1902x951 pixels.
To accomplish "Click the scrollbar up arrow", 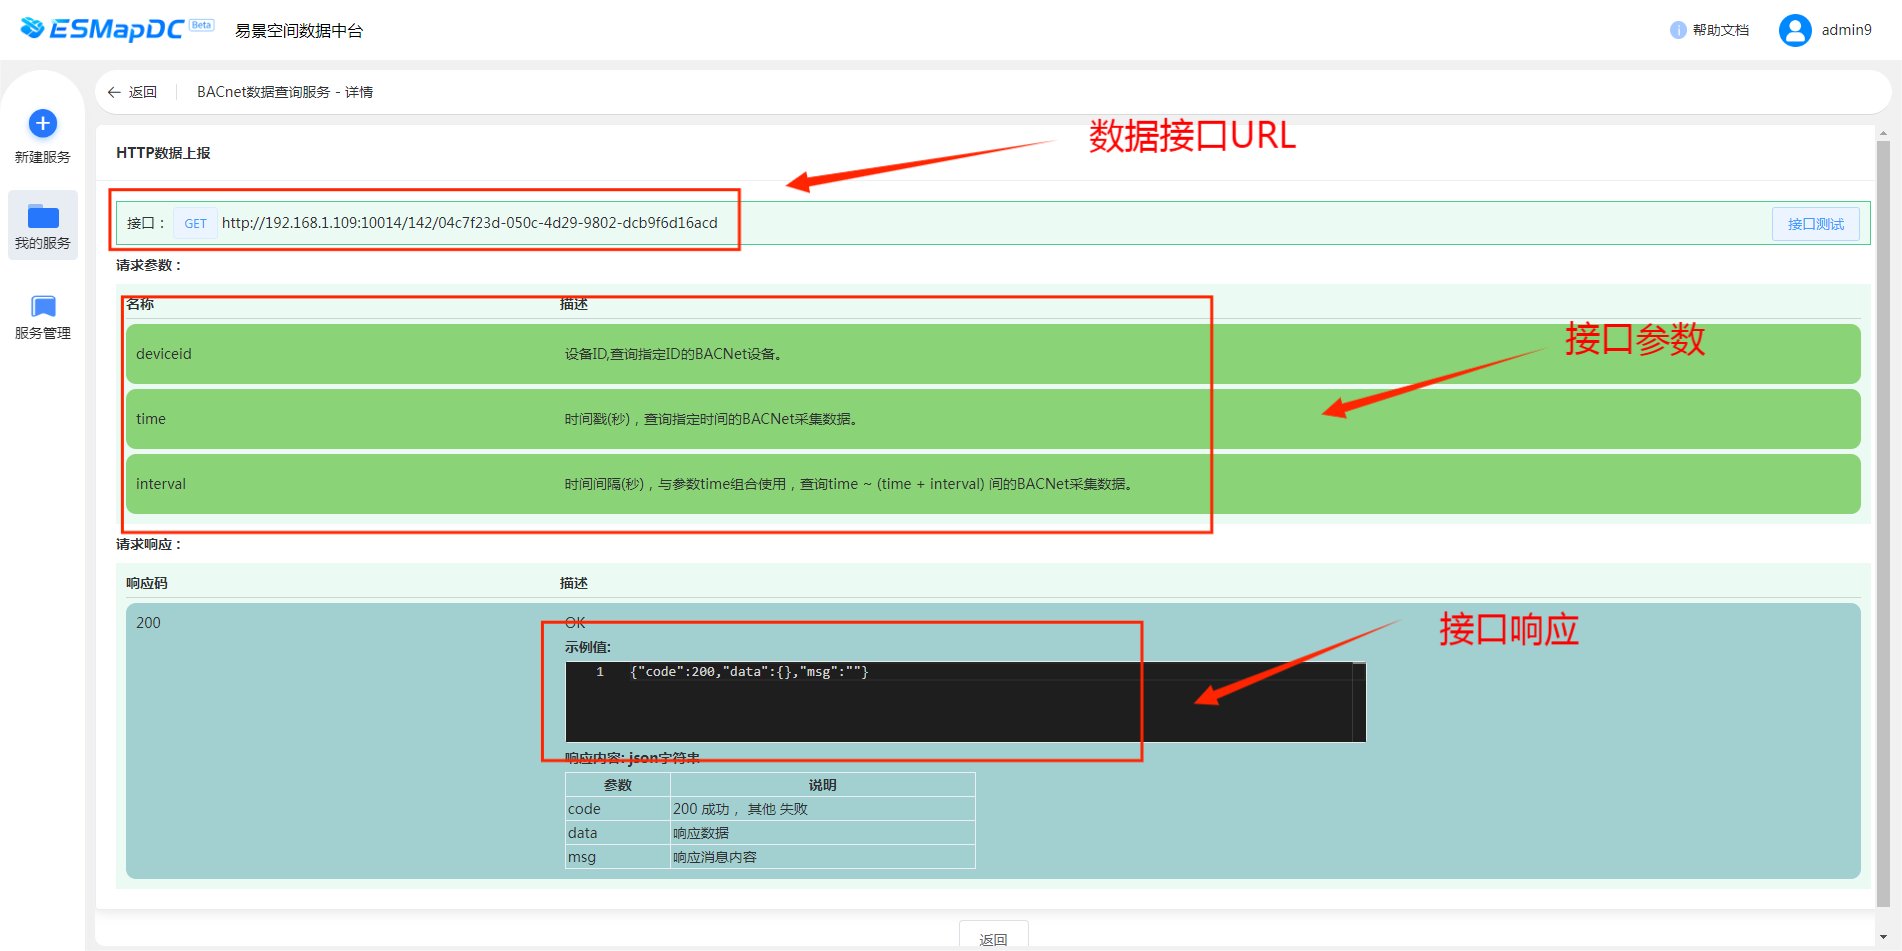I will [x=1883, y=133].
